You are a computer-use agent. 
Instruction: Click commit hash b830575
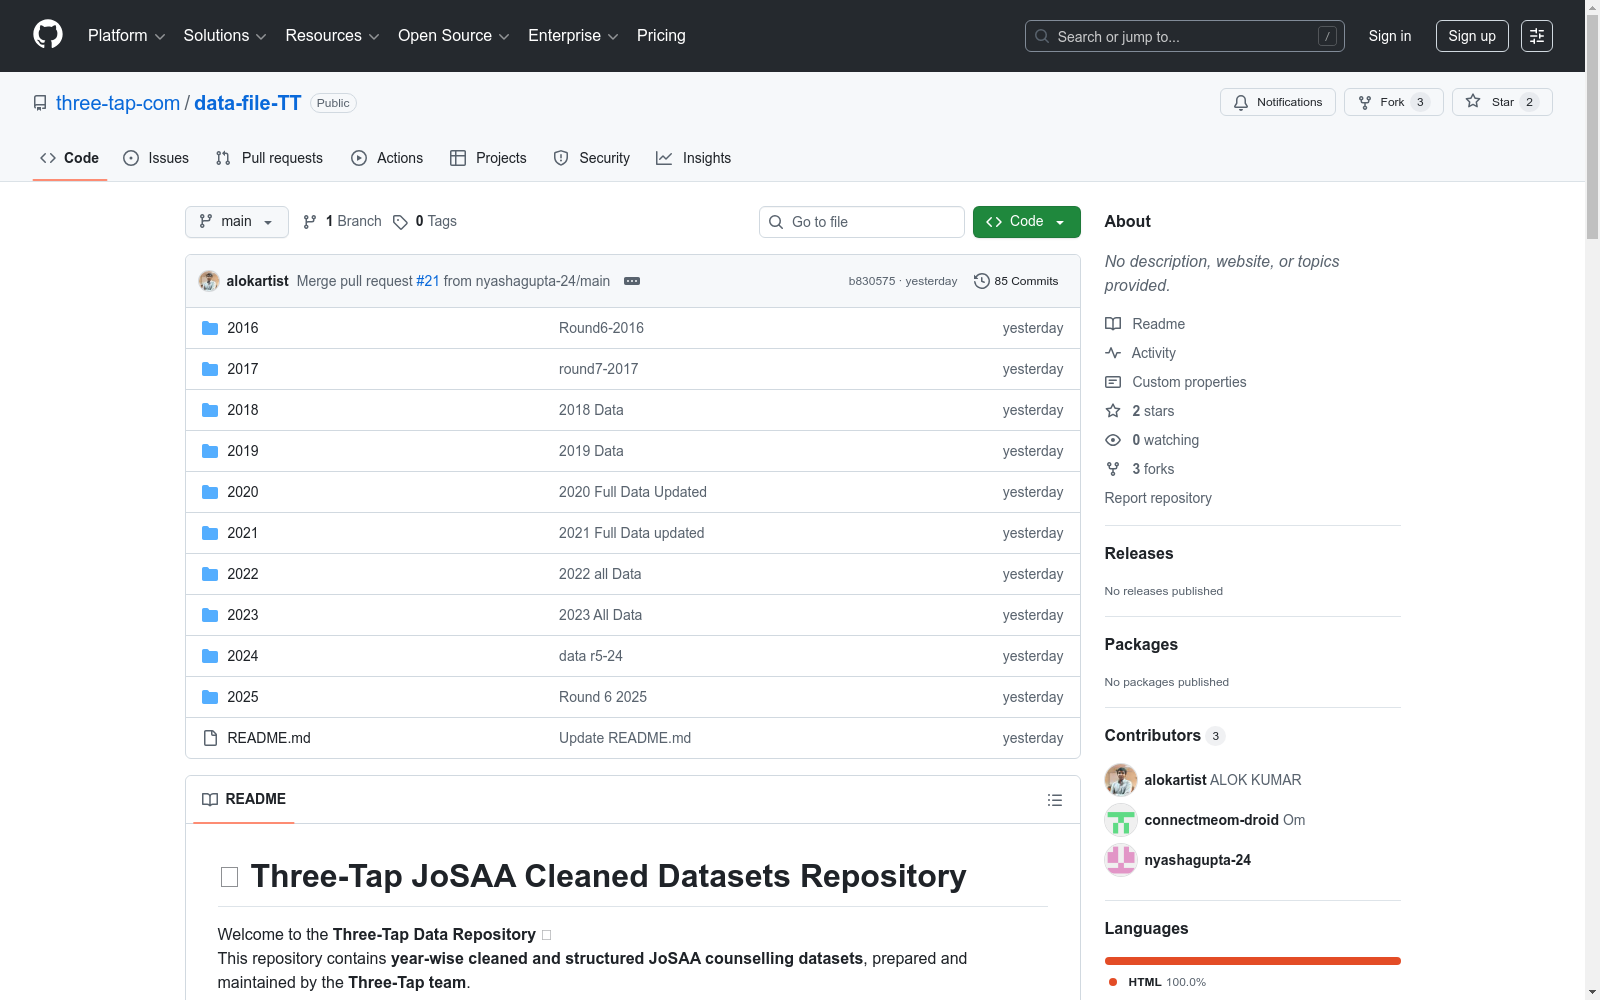[x=872, y=281]
